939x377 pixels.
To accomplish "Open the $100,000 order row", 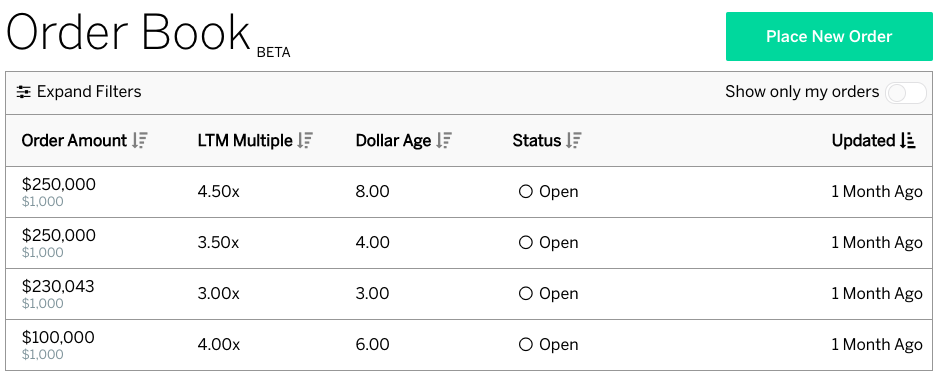I will [x=469, y=345].
